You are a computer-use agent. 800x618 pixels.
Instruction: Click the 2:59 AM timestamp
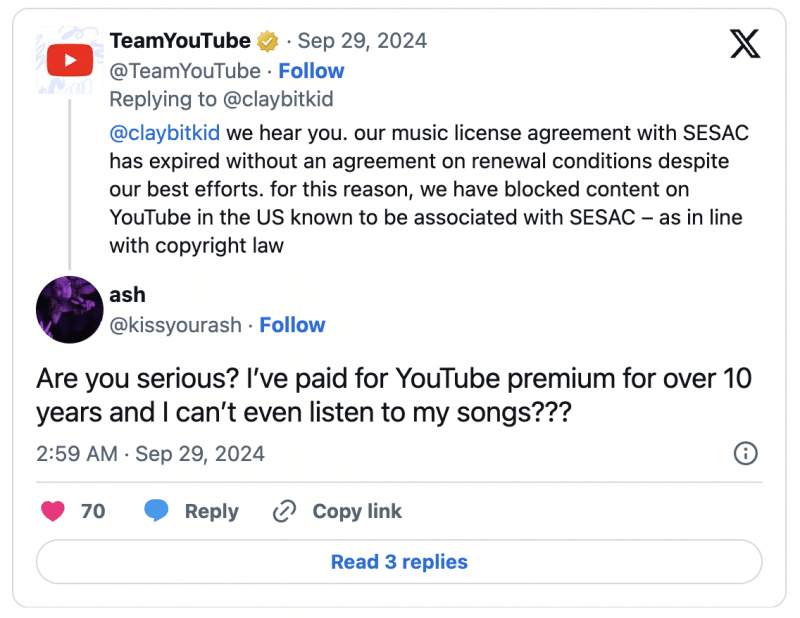coord(75,453)
